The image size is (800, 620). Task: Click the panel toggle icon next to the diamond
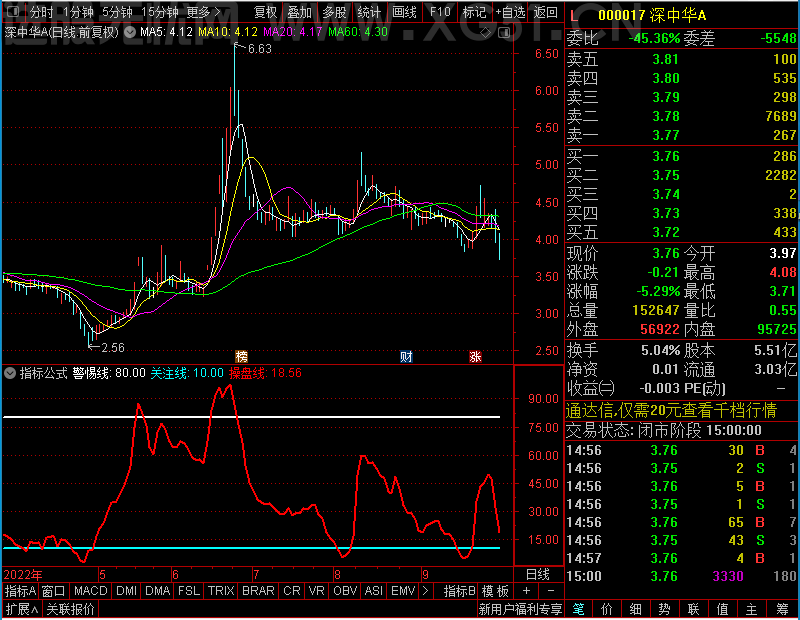tap(504, 33)
